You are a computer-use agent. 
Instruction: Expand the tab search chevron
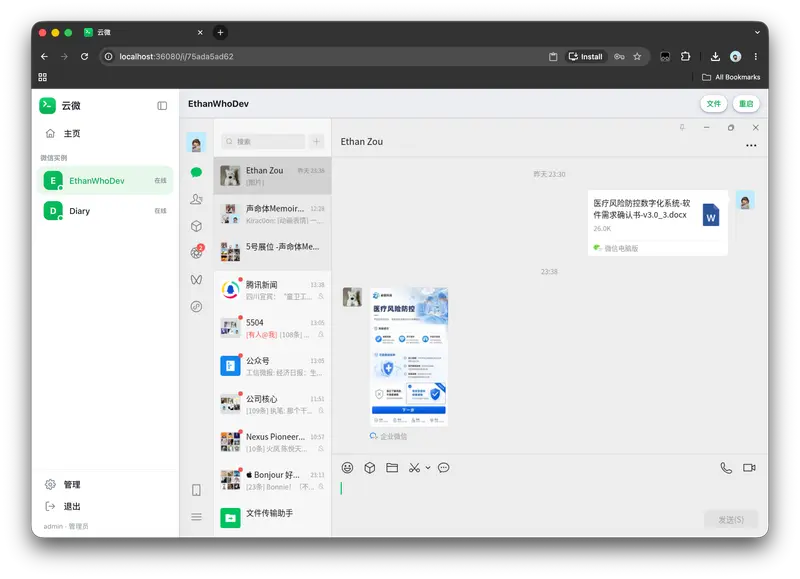(x=758, y=32)
